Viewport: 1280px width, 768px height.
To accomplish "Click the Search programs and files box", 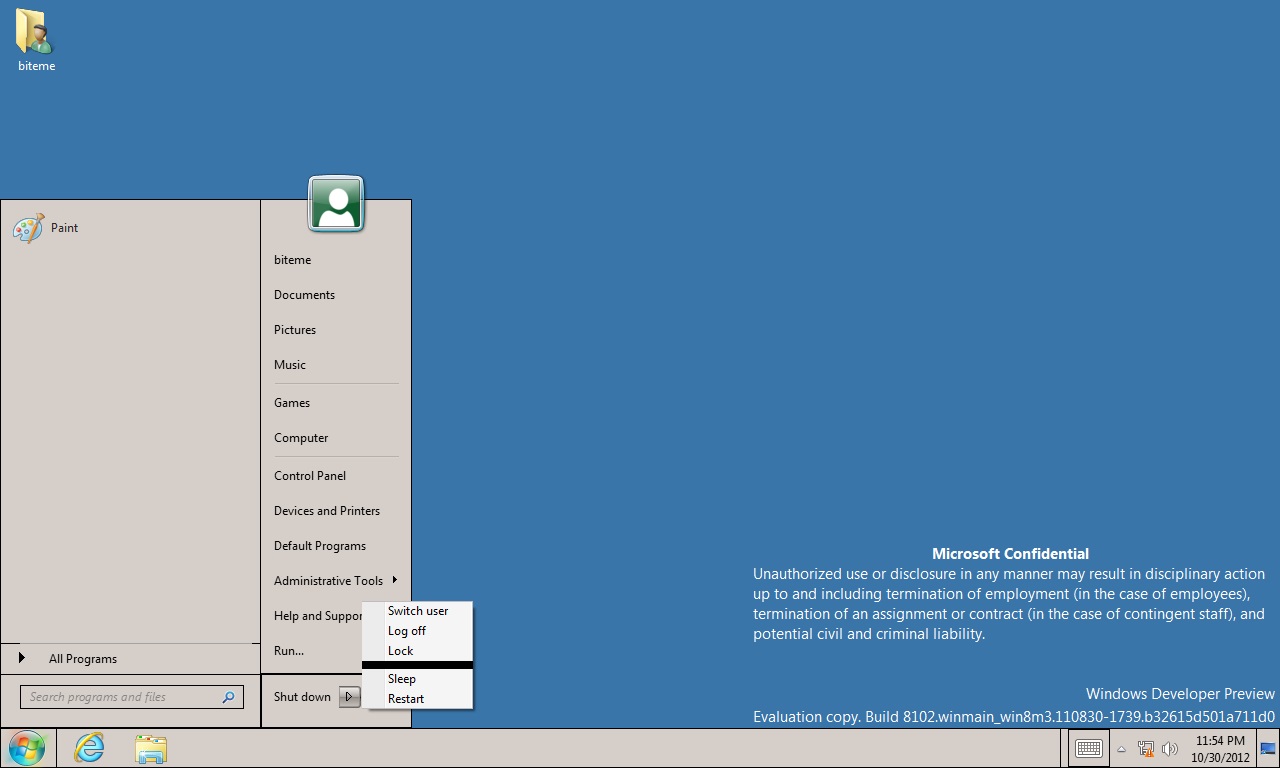I will 131,697.
